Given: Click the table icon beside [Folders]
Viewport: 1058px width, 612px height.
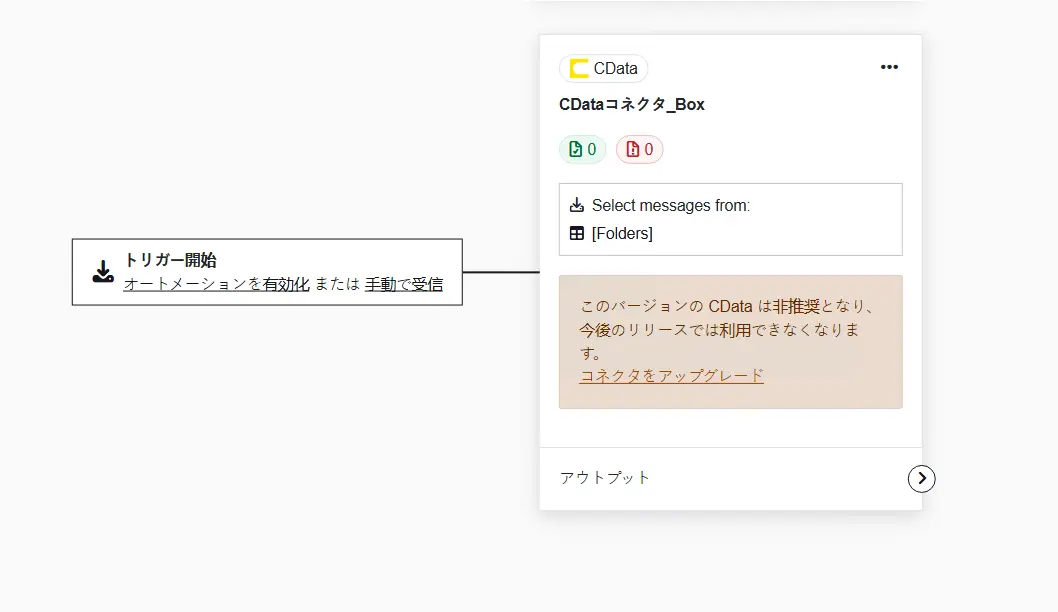Looking at the screenshot, I should pyautogui.click(x=576, y=233).
